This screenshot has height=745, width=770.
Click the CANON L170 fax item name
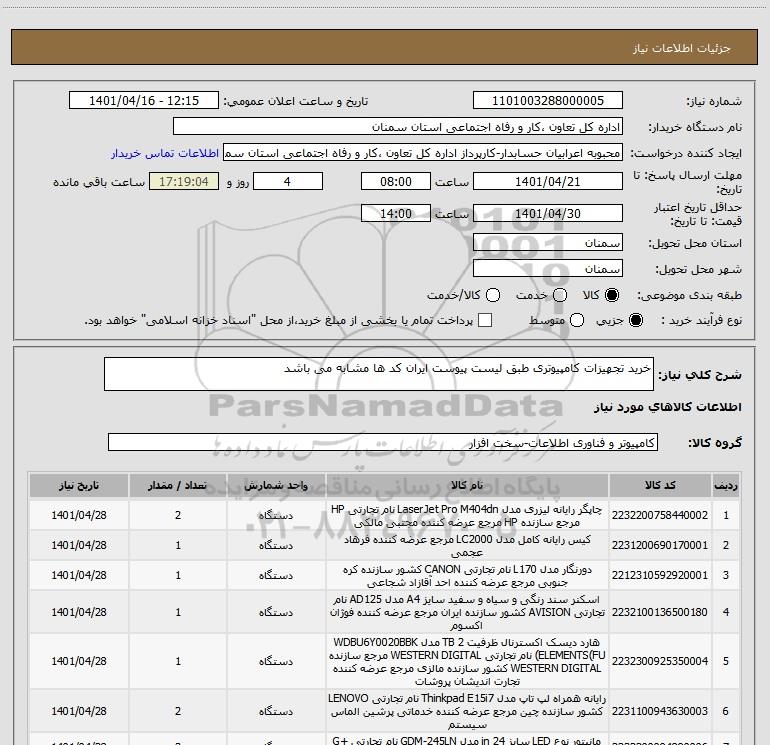467,575
